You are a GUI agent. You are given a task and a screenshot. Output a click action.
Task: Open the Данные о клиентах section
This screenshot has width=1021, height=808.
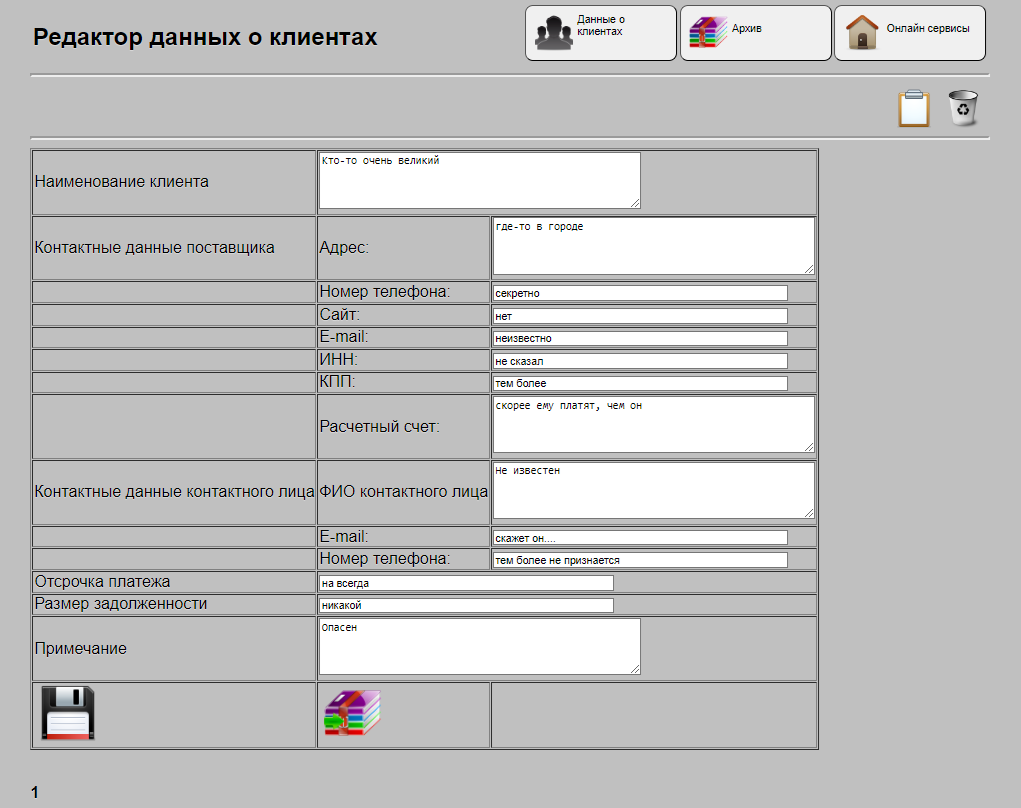point(600,32)
